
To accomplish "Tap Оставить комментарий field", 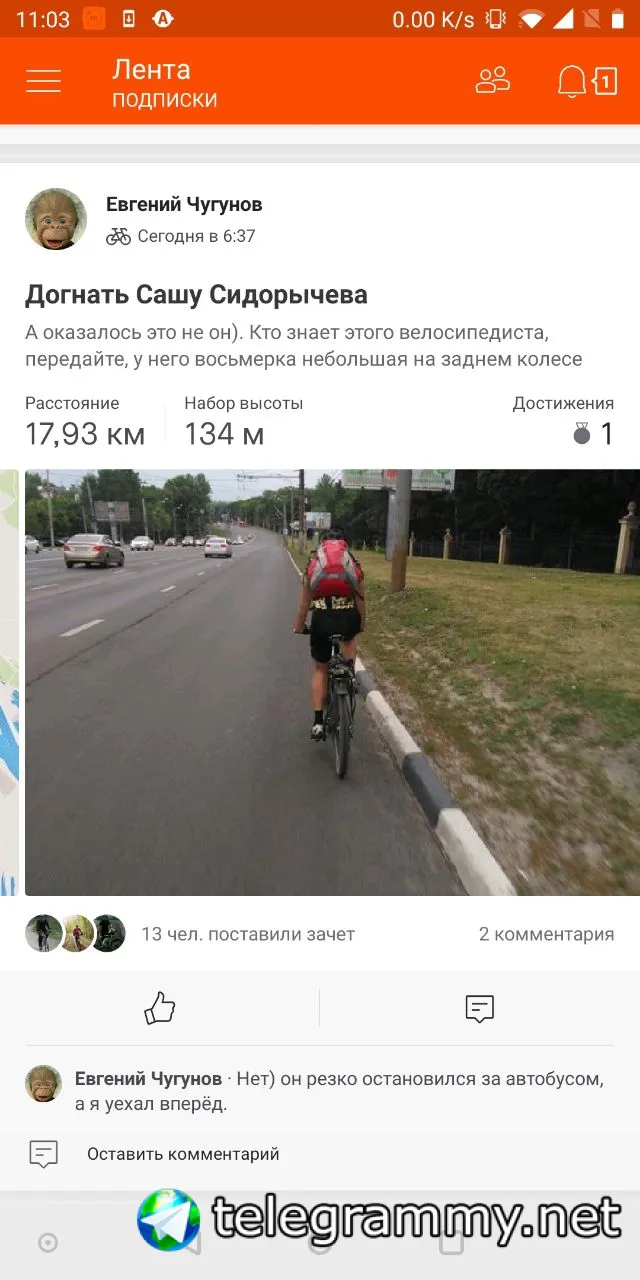I will (x=183, y=1154).
